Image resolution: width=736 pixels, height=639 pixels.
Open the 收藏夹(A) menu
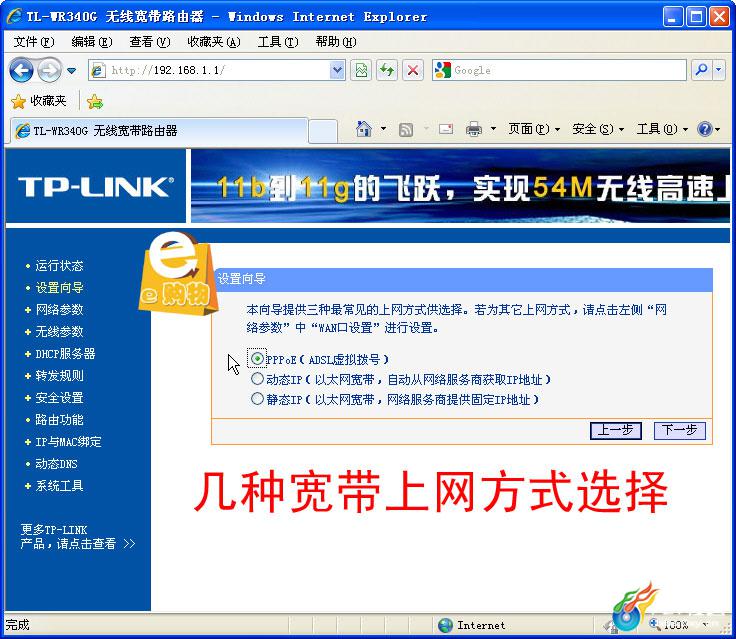(214, 42)
